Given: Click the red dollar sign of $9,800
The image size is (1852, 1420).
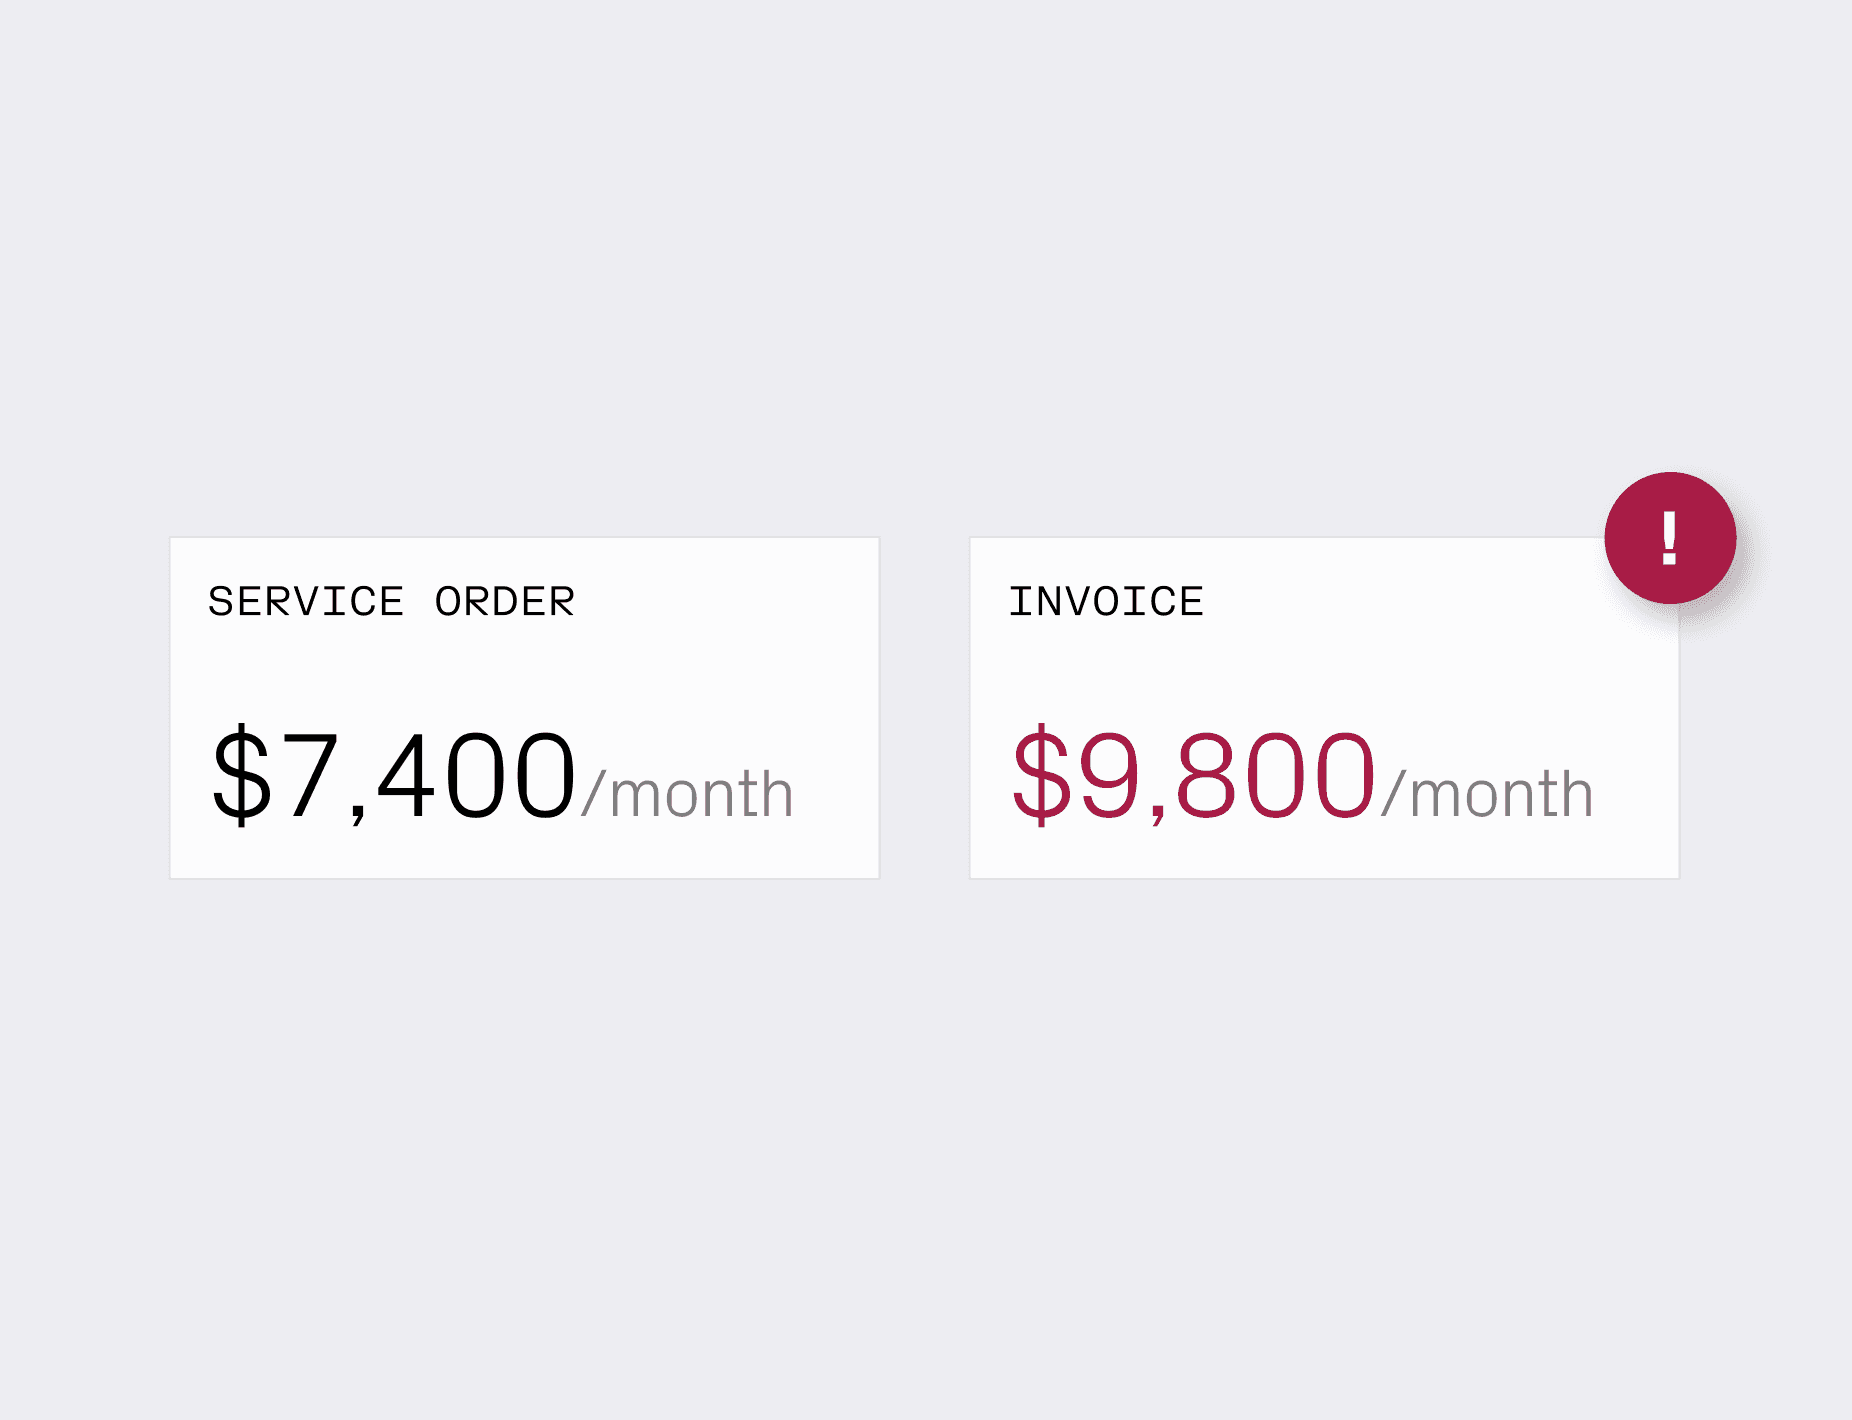Looking at the screenshot, I should pyautogui.click(x=1041, y=775).
